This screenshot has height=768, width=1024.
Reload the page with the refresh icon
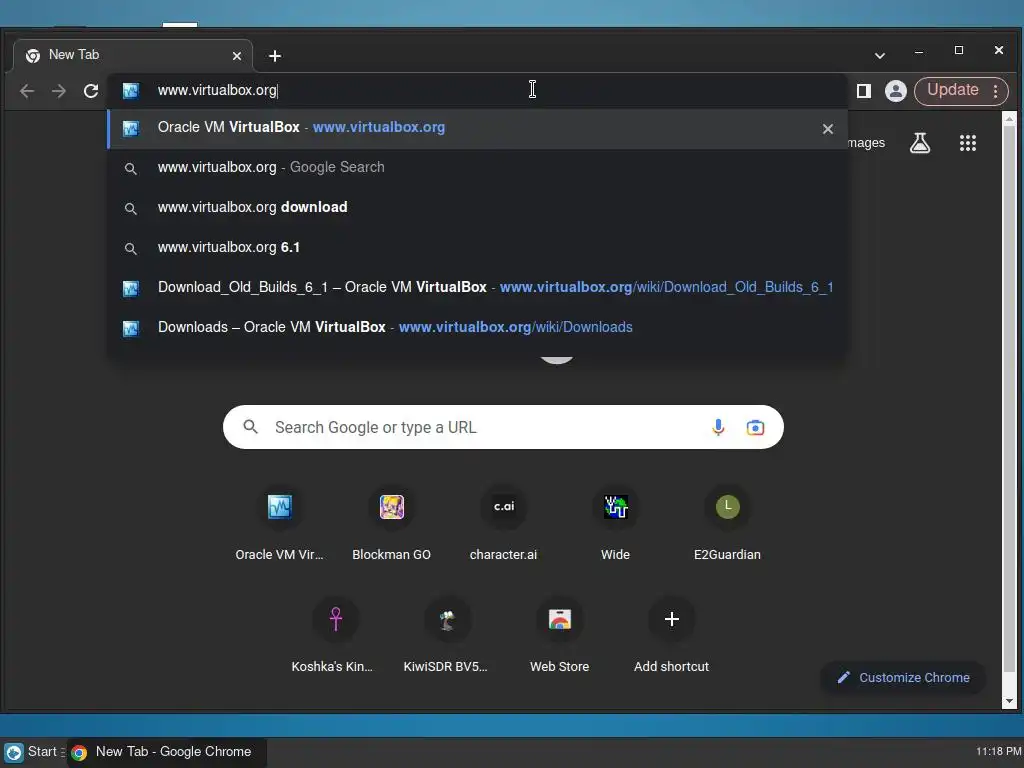[x=91, y=91]
